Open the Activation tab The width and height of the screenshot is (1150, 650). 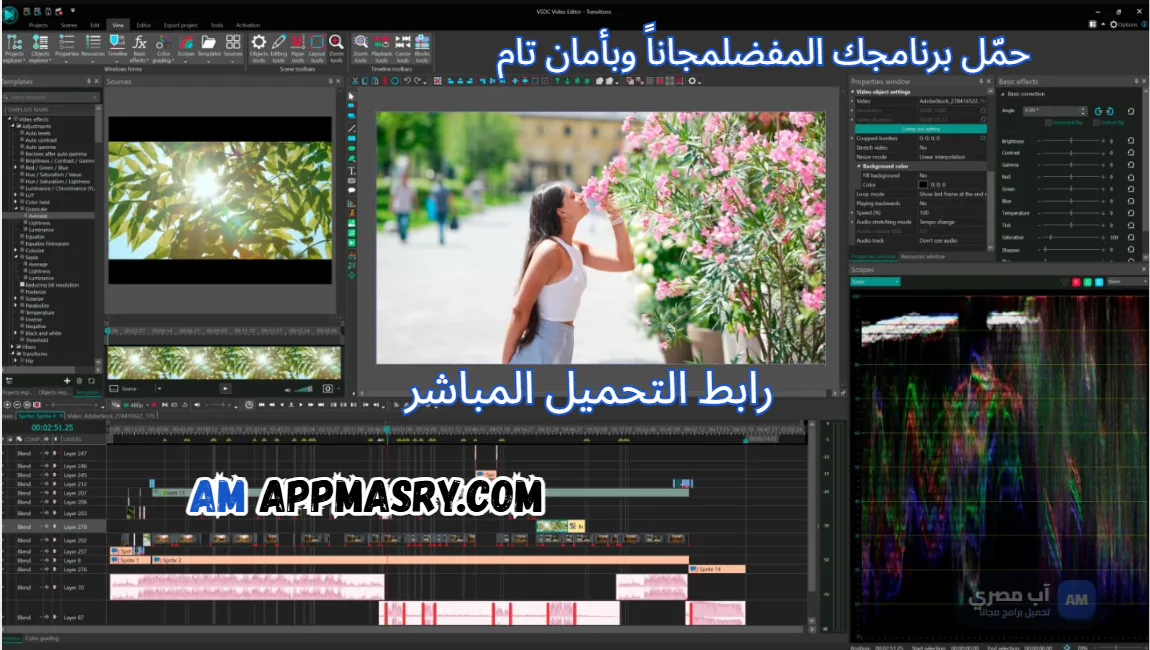point(248,25)
